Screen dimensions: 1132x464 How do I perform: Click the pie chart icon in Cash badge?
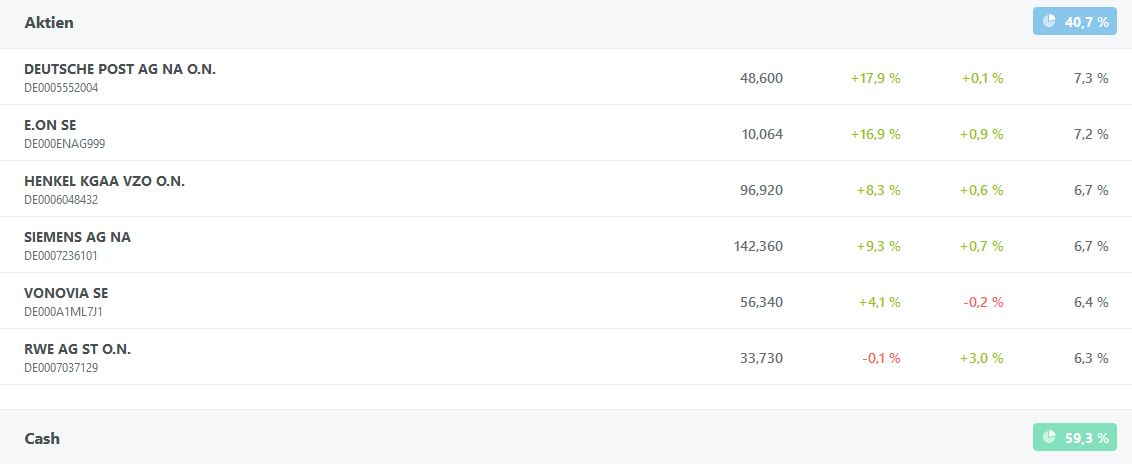click(x=1049, y=437)
